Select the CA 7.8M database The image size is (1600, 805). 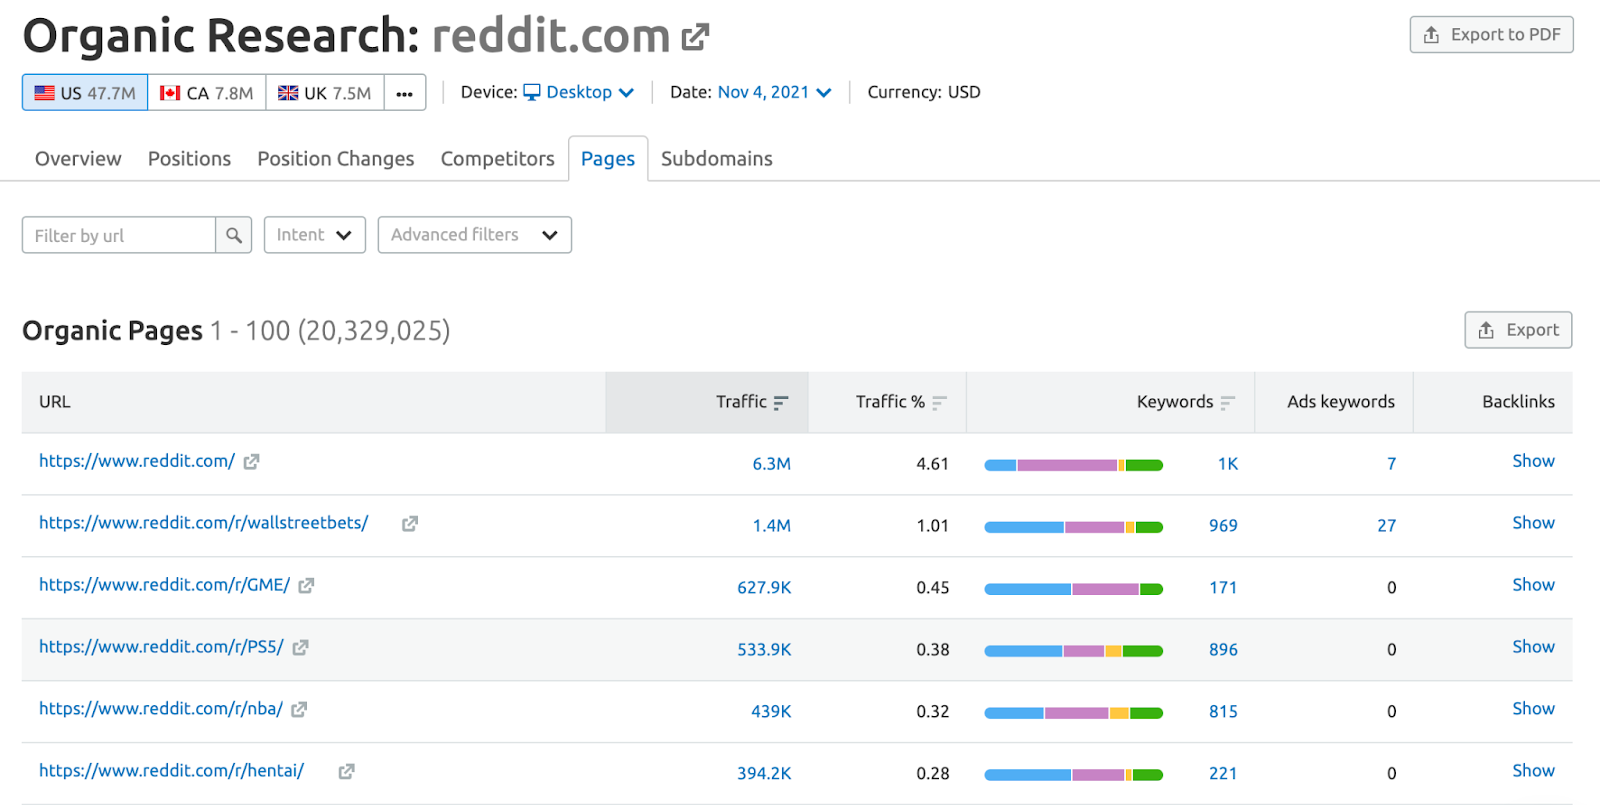pos(207,93)
